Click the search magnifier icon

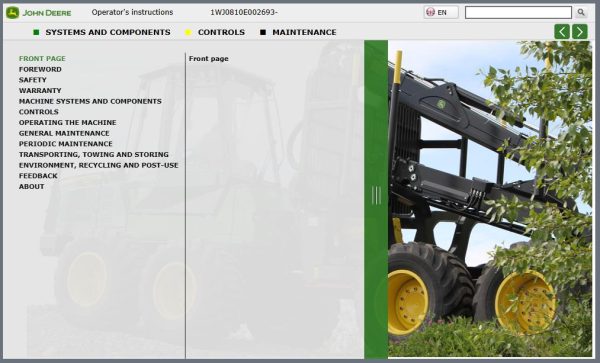pos(581,12)
